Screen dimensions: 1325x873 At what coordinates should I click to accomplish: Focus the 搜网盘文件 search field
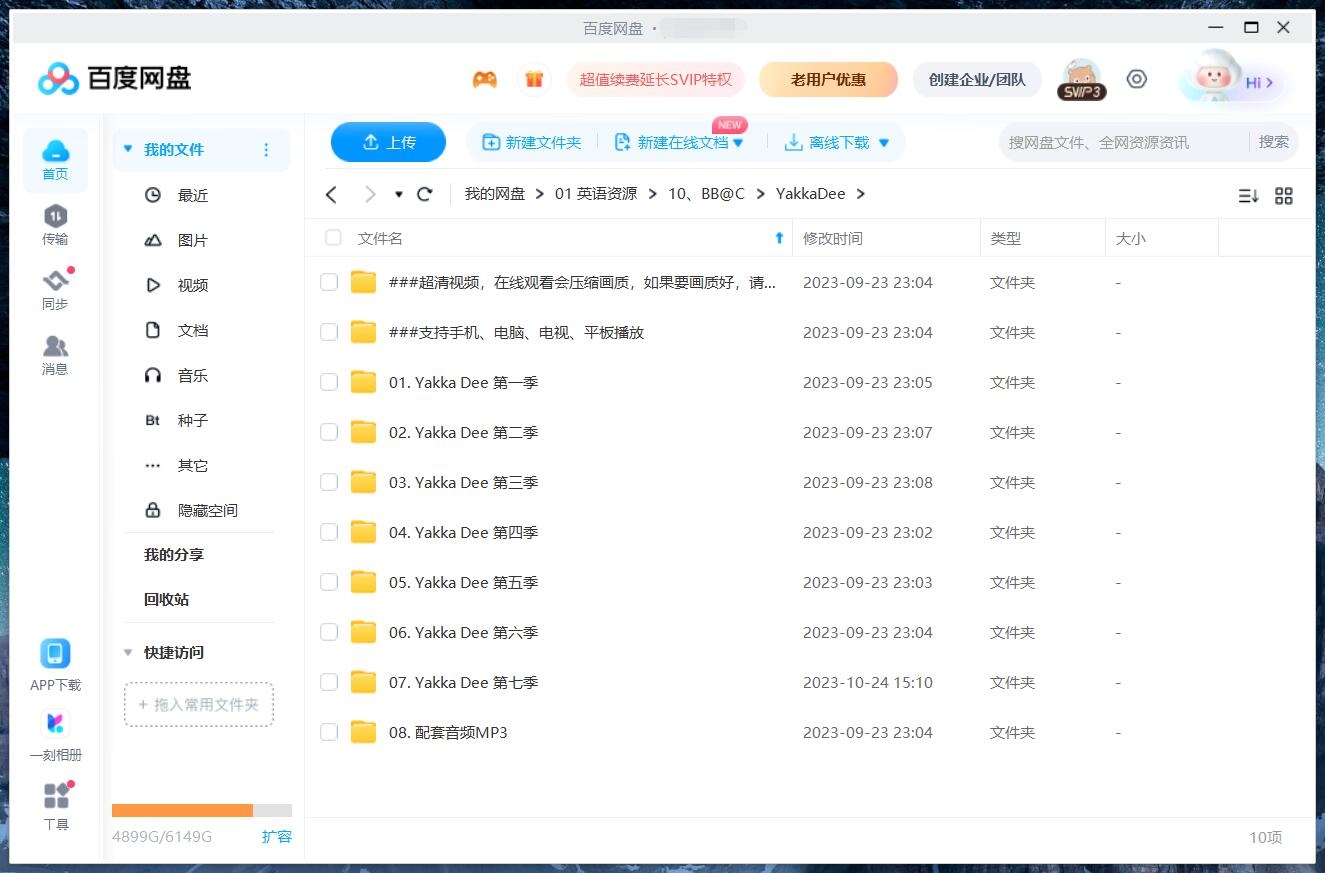1123,143
